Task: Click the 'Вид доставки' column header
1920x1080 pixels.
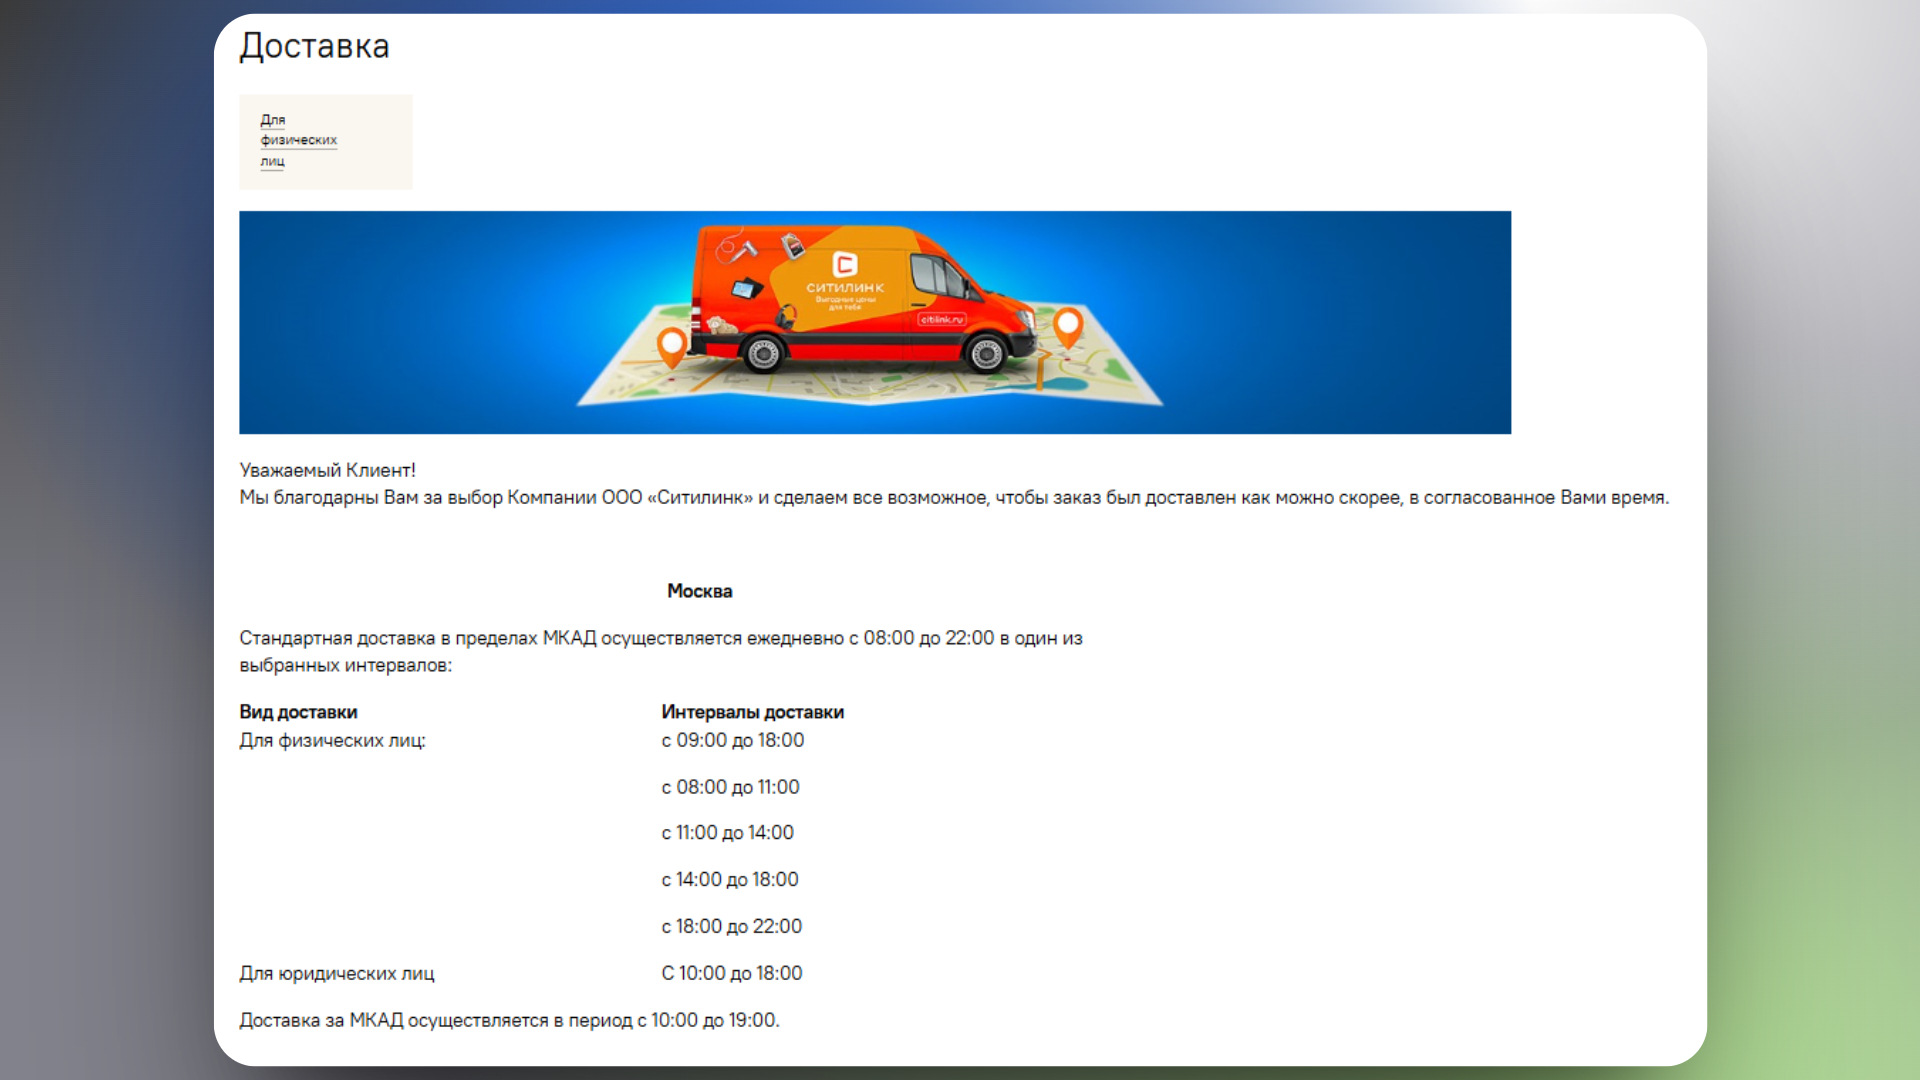Action: click(298, 712)
